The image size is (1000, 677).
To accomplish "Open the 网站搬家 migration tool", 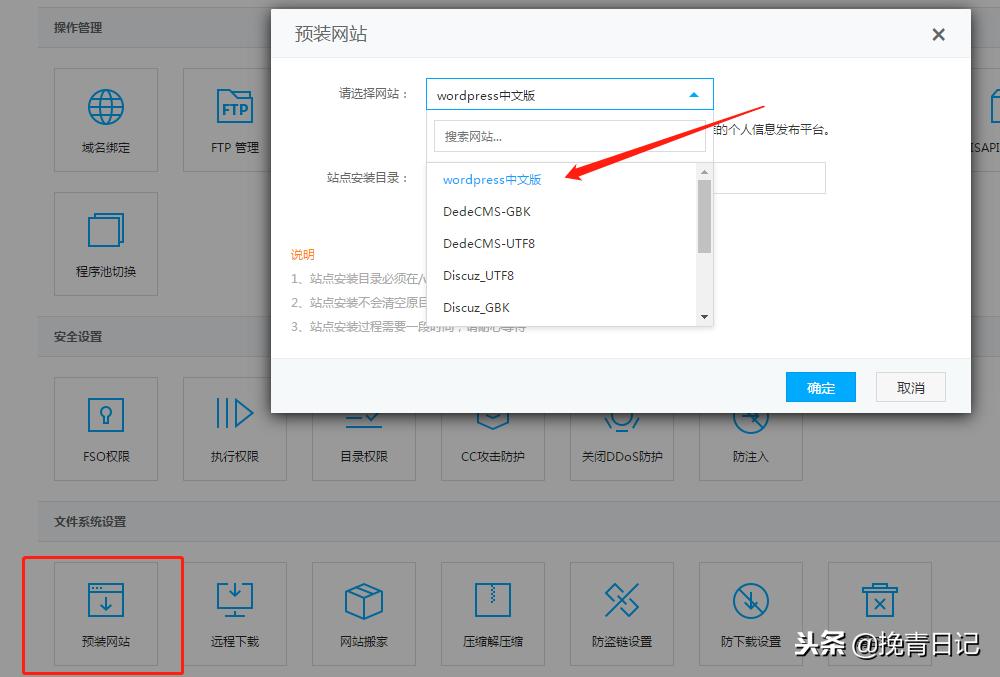I will tap(363, 613).
